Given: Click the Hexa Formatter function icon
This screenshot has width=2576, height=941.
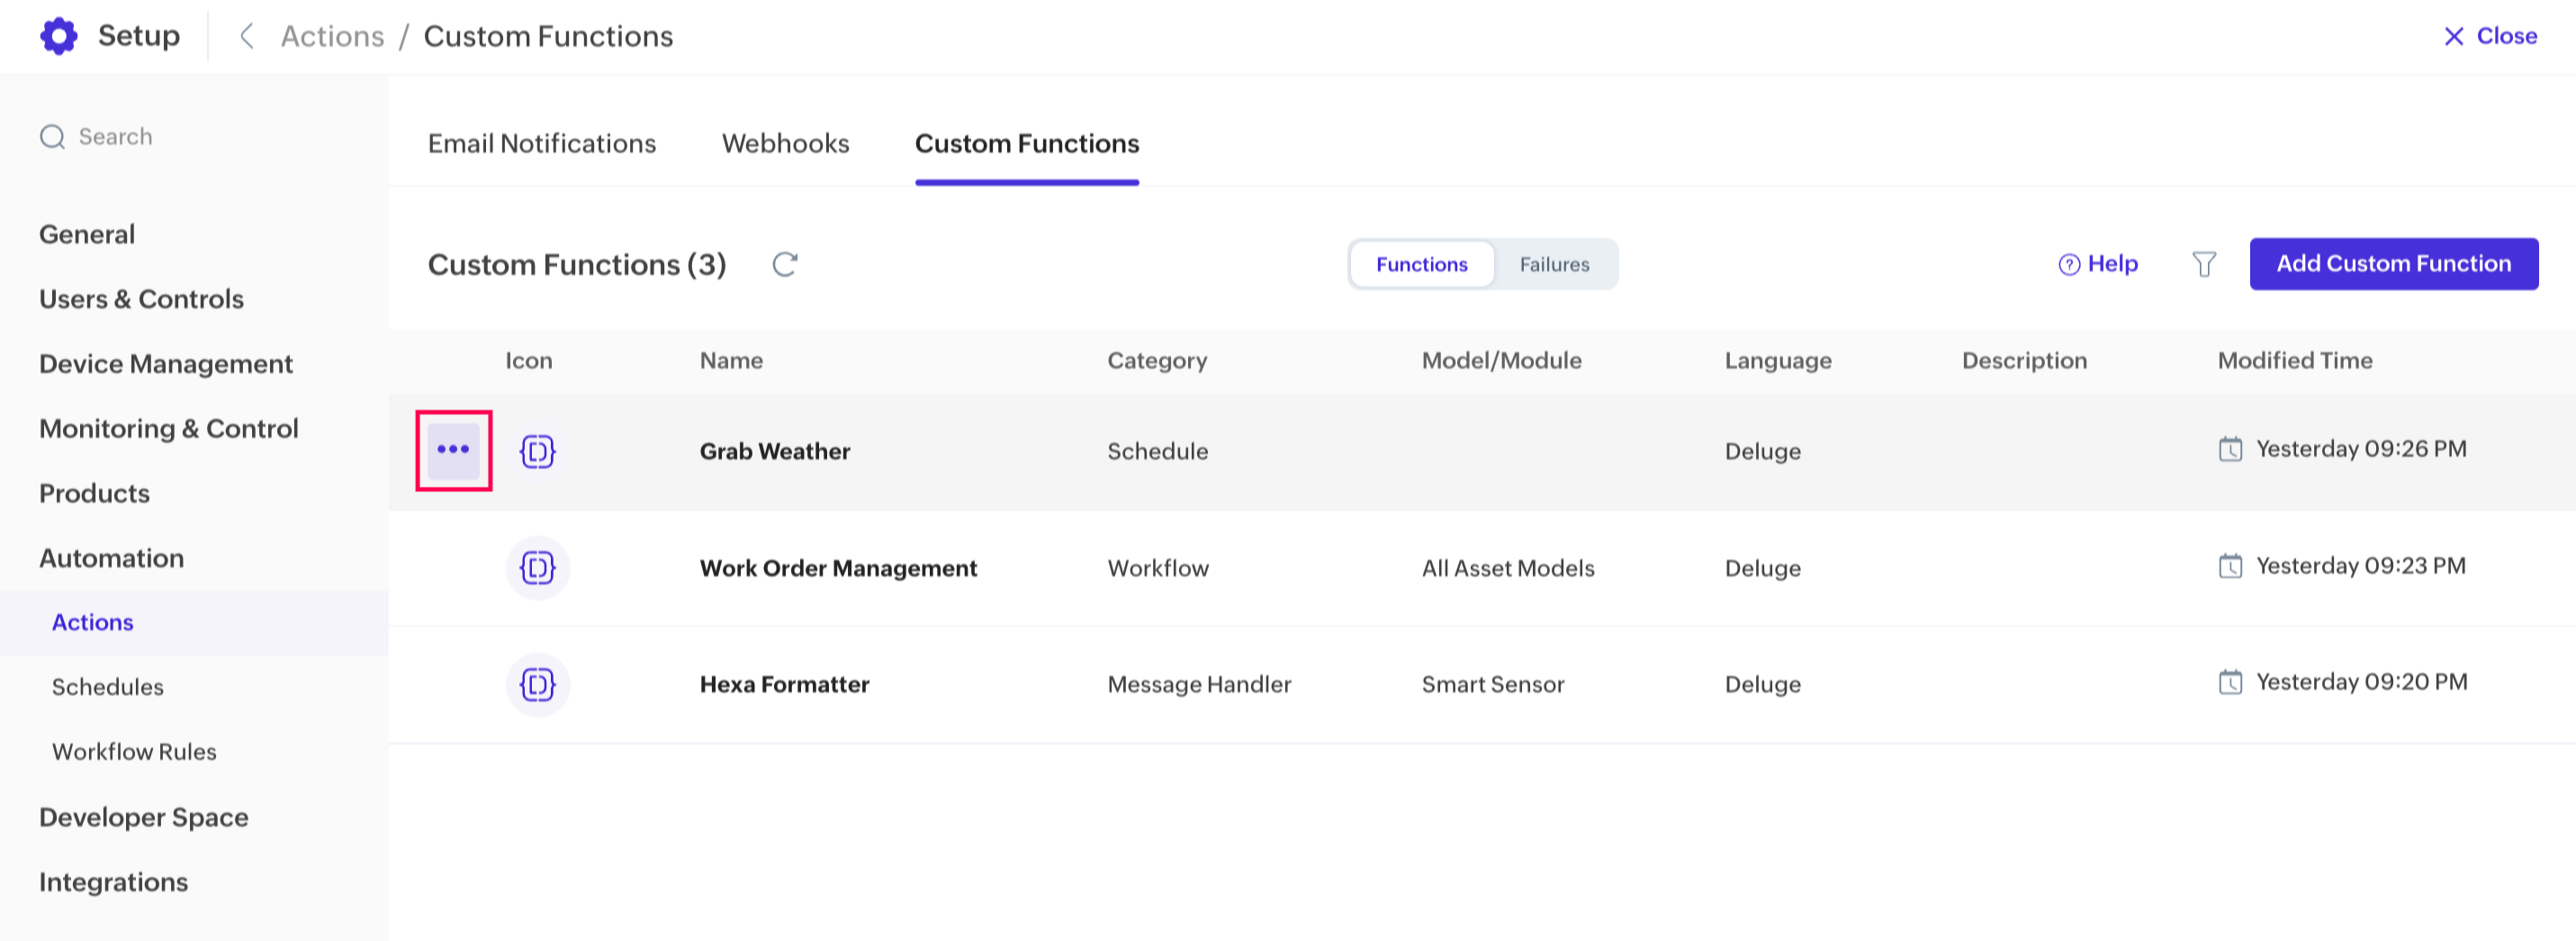Looking at the screenshot, I should (x=537, y=685).
